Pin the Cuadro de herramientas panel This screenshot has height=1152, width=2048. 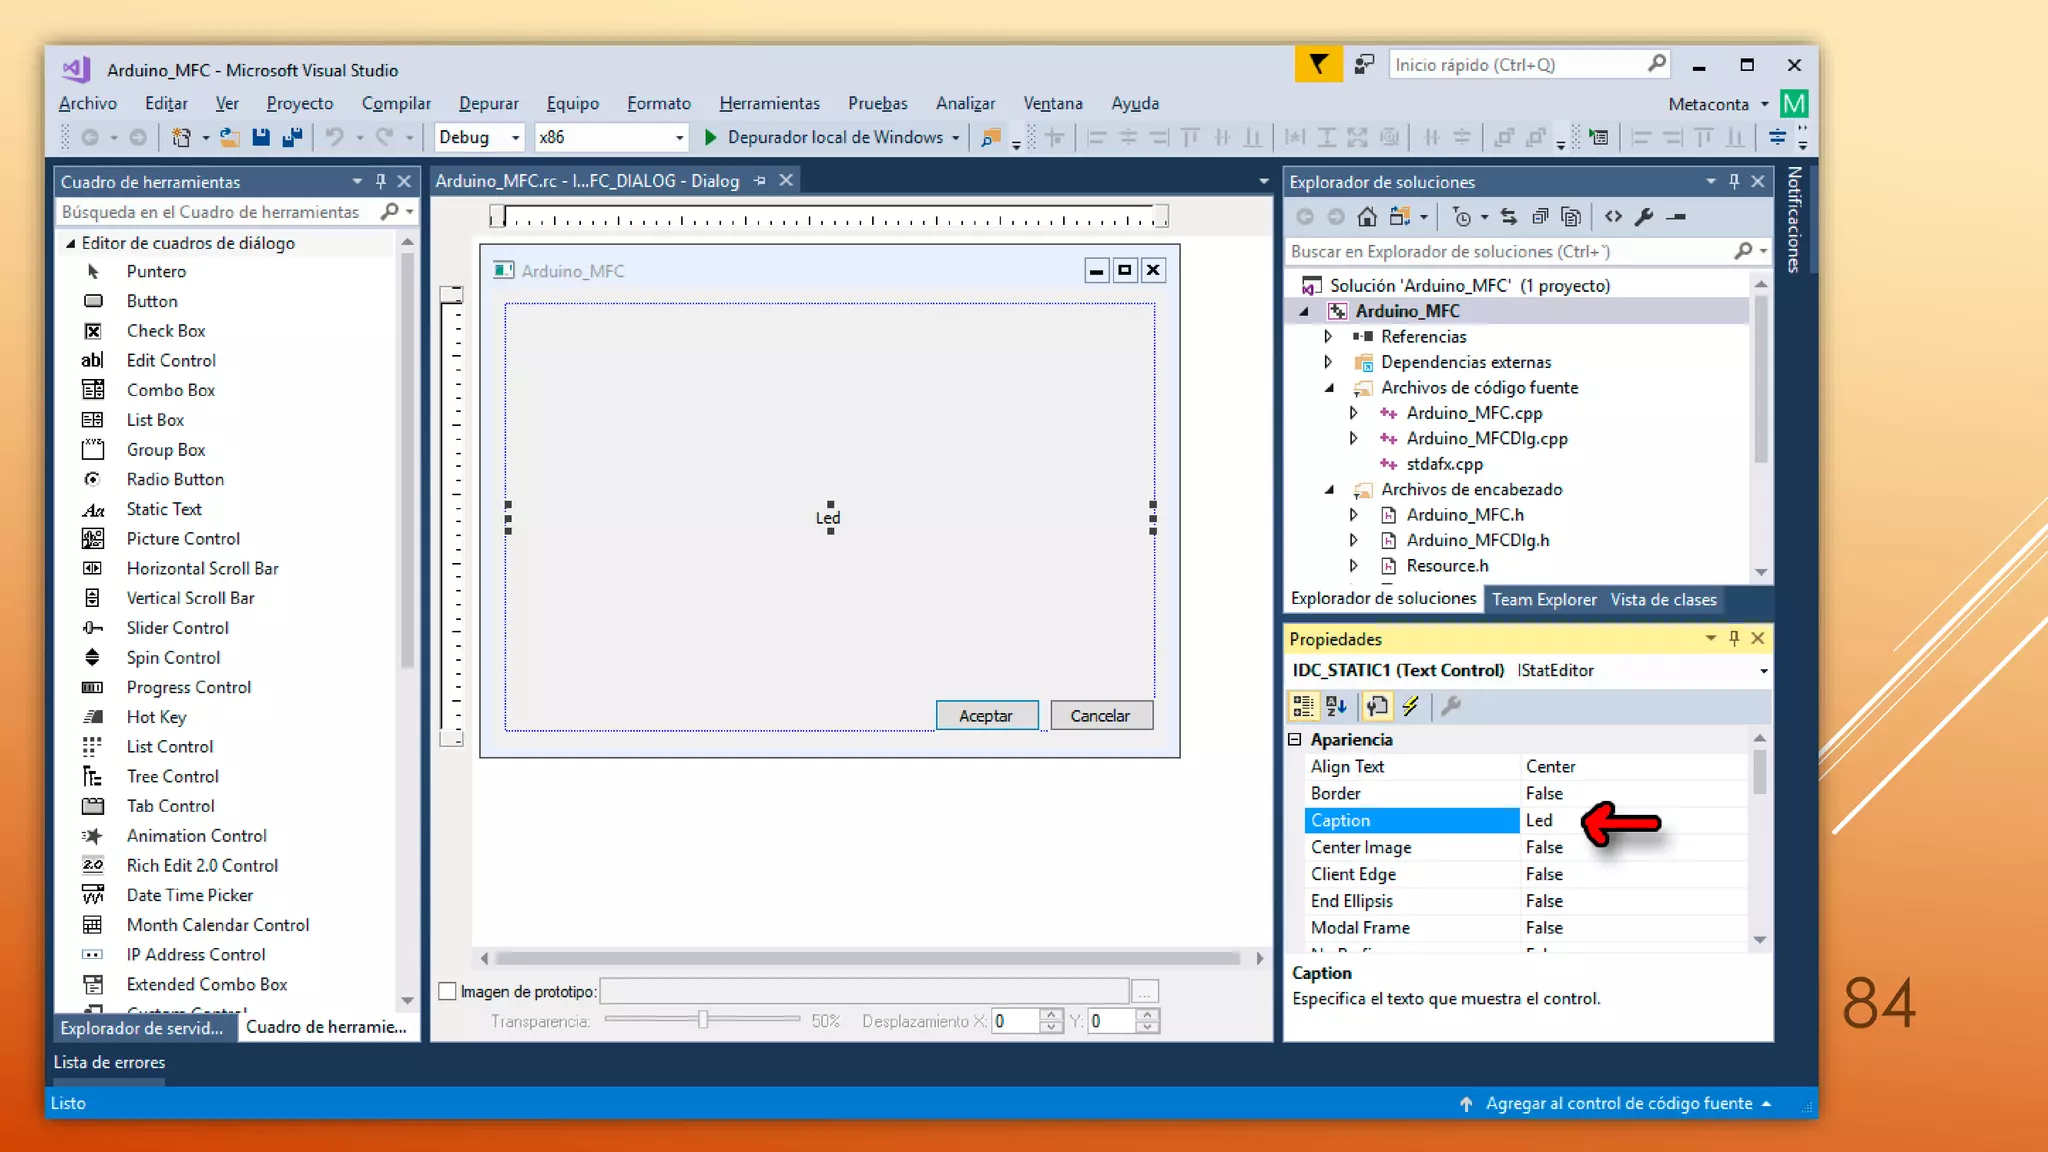pyautogui.click(x=380, y=181)
